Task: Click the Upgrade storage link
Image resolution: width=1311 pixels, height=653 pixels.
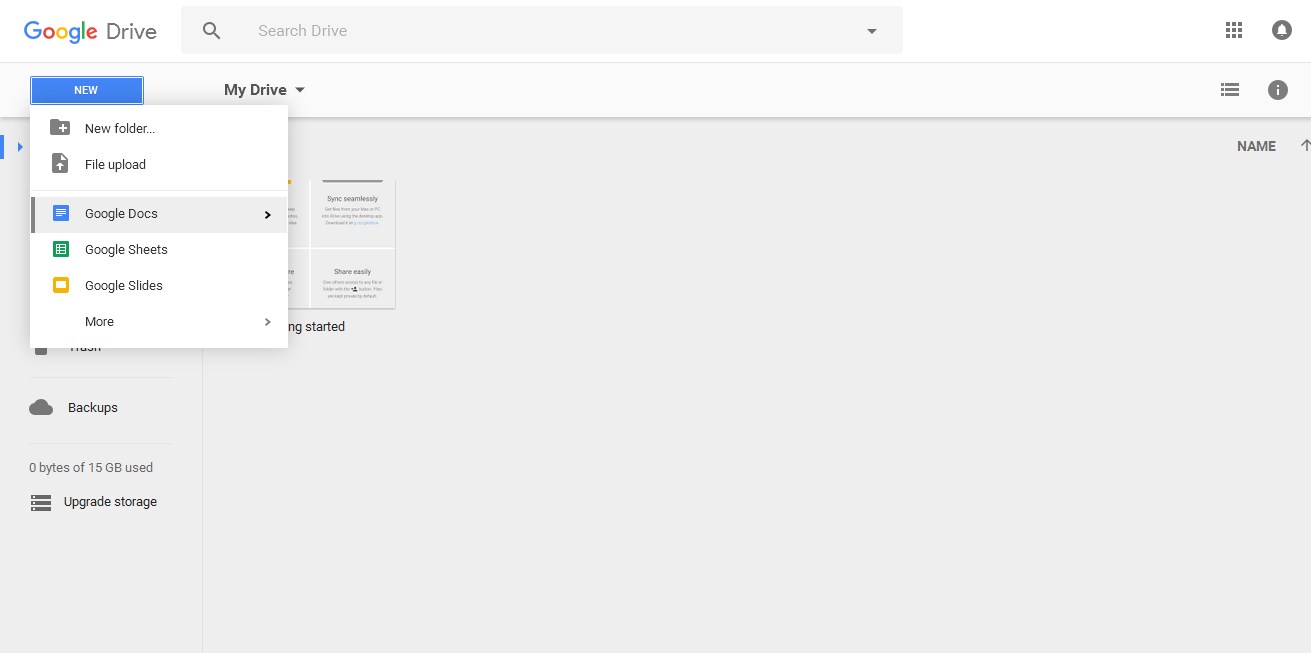Action: pos(110,502)
